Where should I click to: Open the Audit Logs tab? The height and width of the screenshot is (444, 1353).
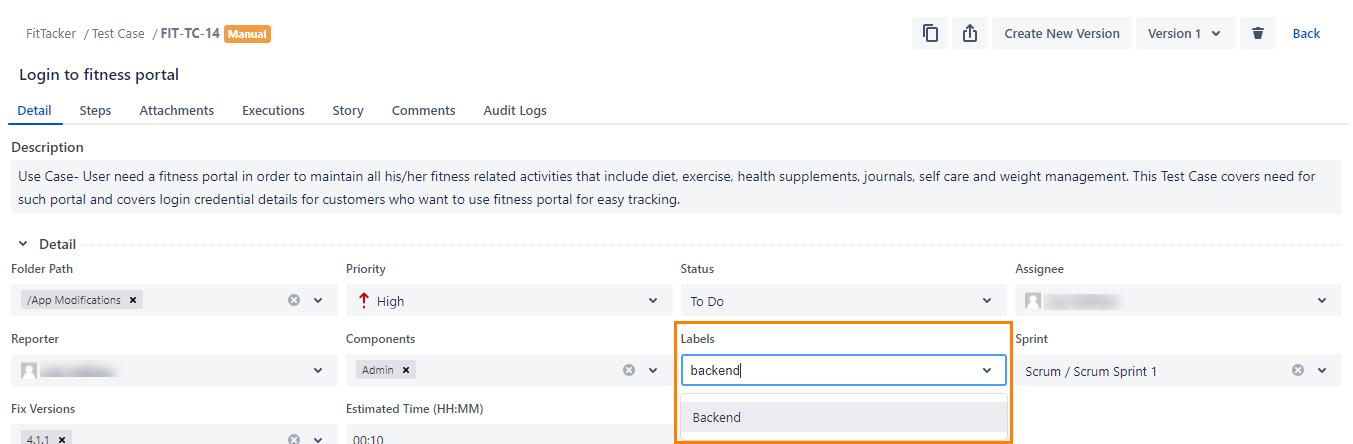(515, 110)
